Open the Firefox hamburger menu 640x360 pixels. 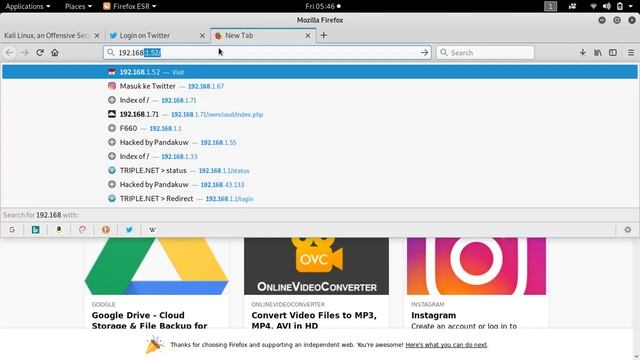pos(631,53)
